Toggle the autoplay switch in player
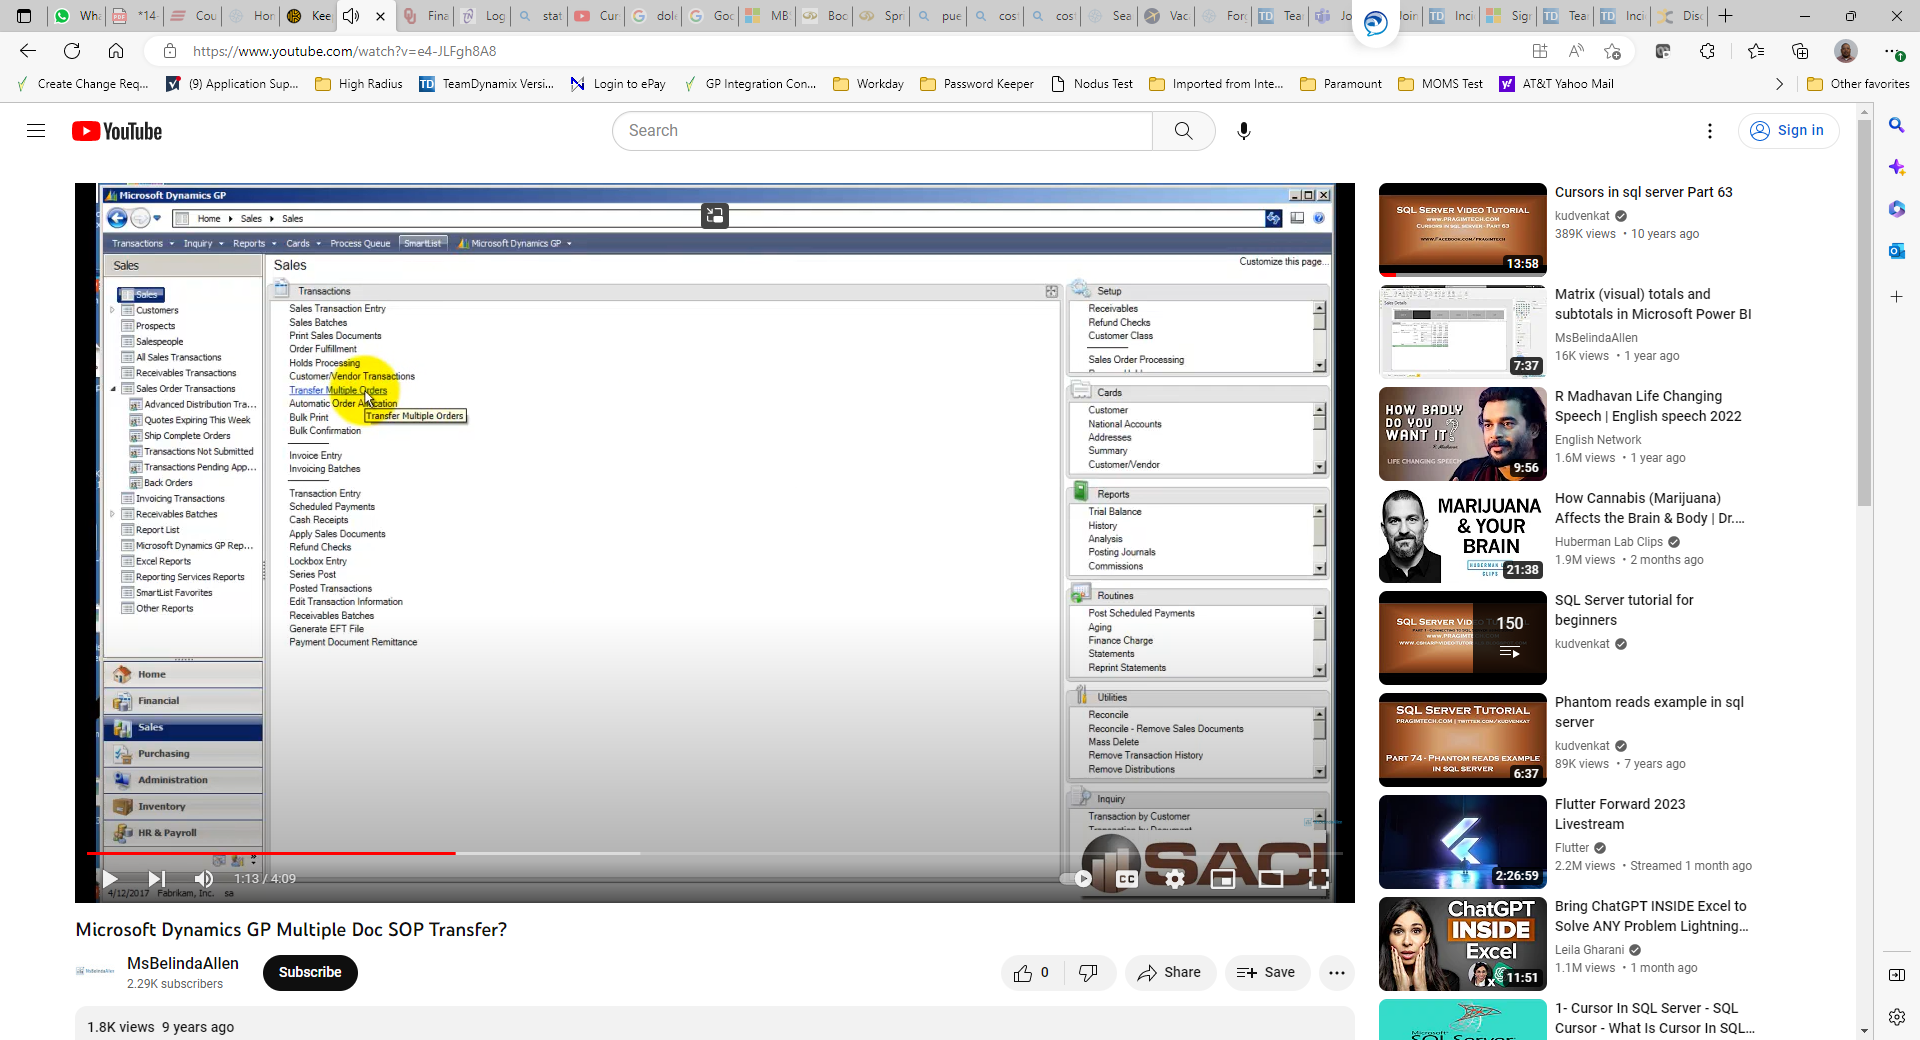This screenshot has height=1040, width=1920. click(x=1077, y=879)
